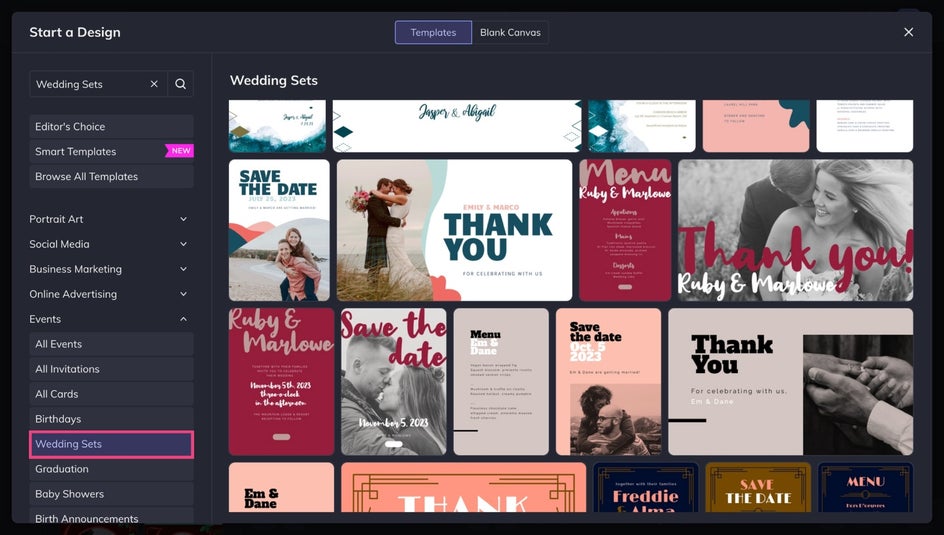
Task: Open the pink Save the date Oct. 5 template
Action: coord(609,382)
